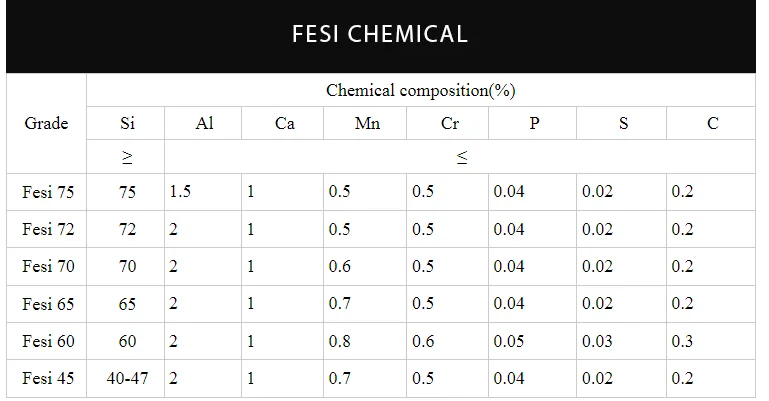The width and height of the screenshot is (769, 401).
Task: Click the Al column header
Action: [x=204, y=124]
